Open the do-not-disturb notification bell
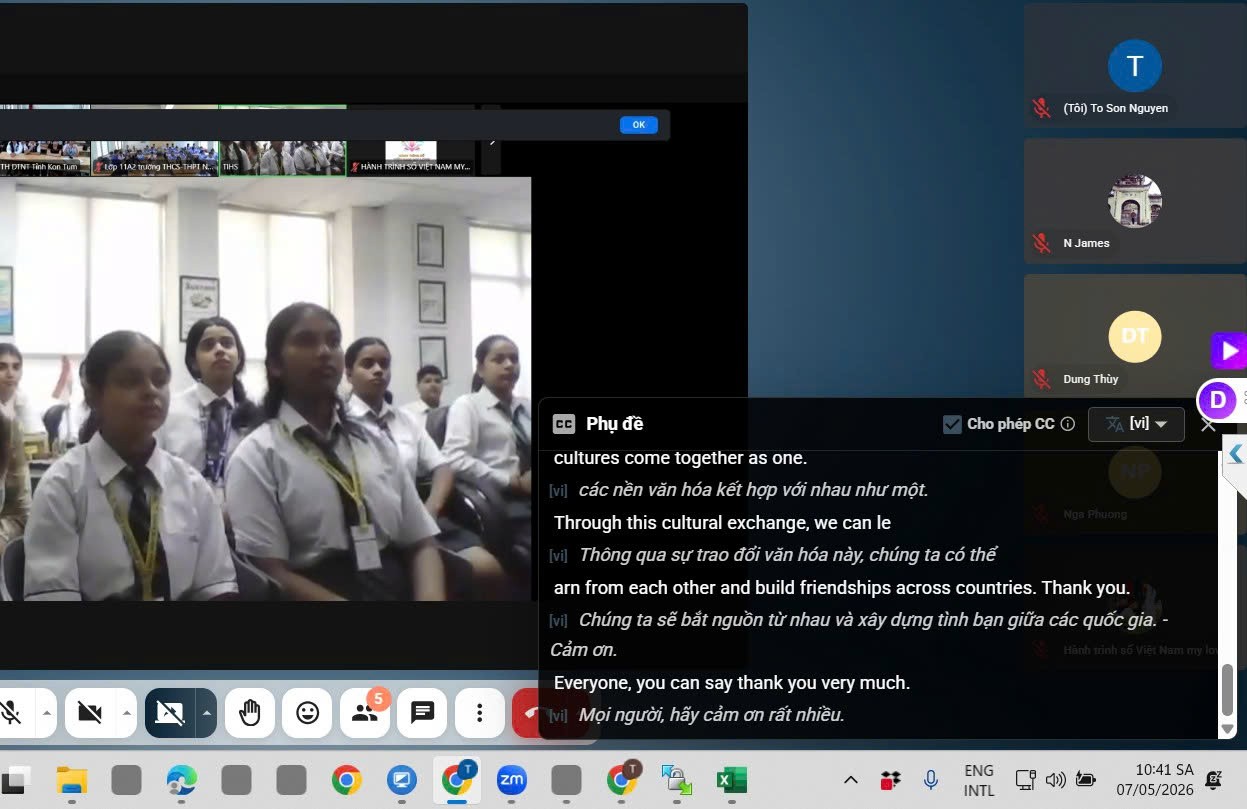 point(1214,780)
